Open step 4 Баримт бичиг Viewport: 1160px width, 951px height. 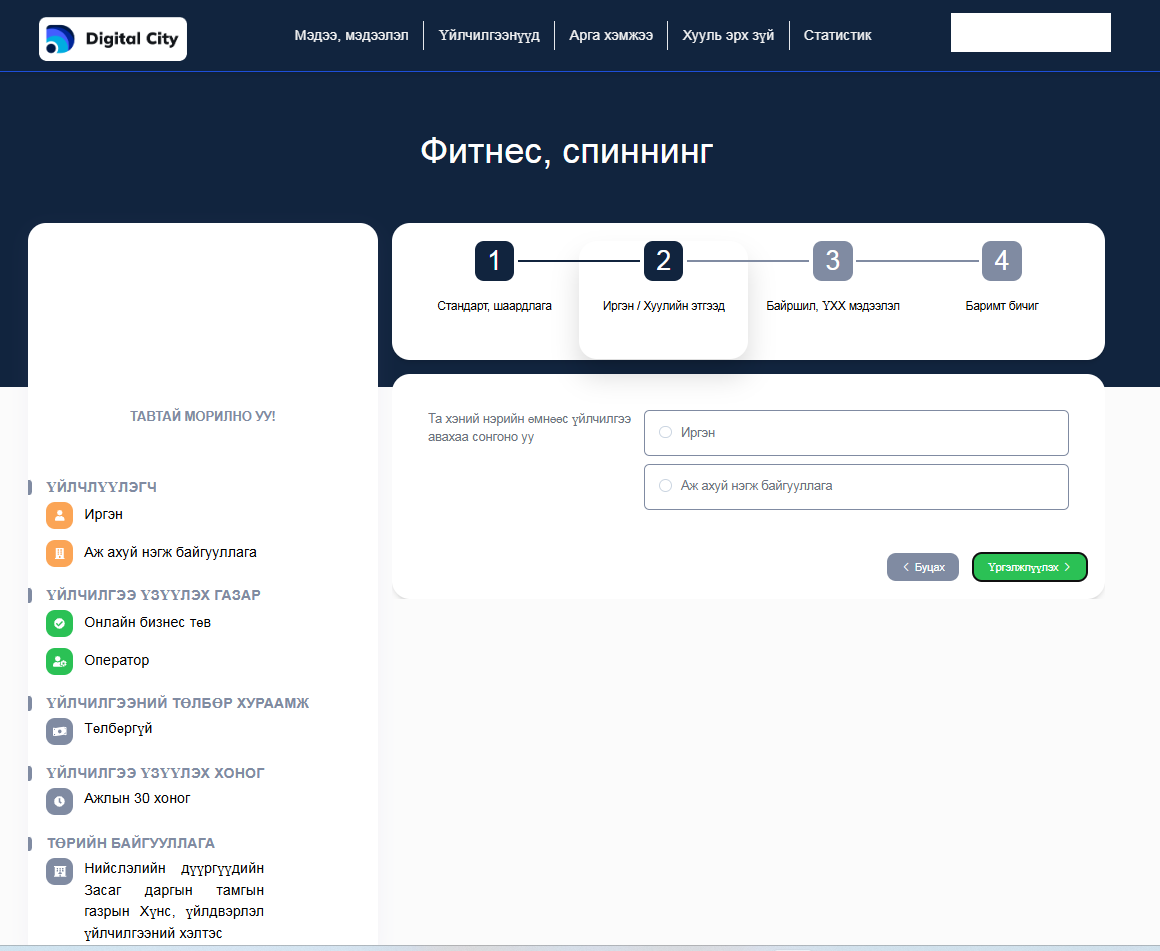click(x=1001, y=261)
